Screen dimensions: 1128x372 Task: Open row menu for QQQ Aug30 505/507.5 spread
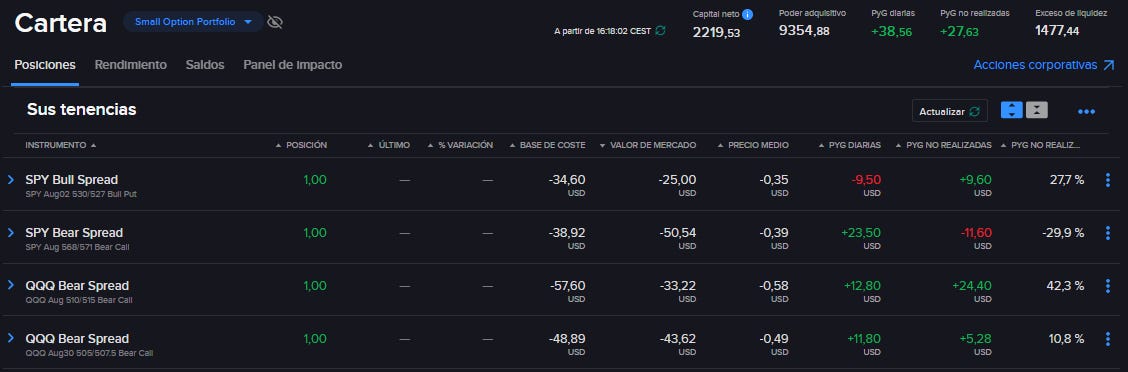pyautogui.click(x=1108, y=339)
